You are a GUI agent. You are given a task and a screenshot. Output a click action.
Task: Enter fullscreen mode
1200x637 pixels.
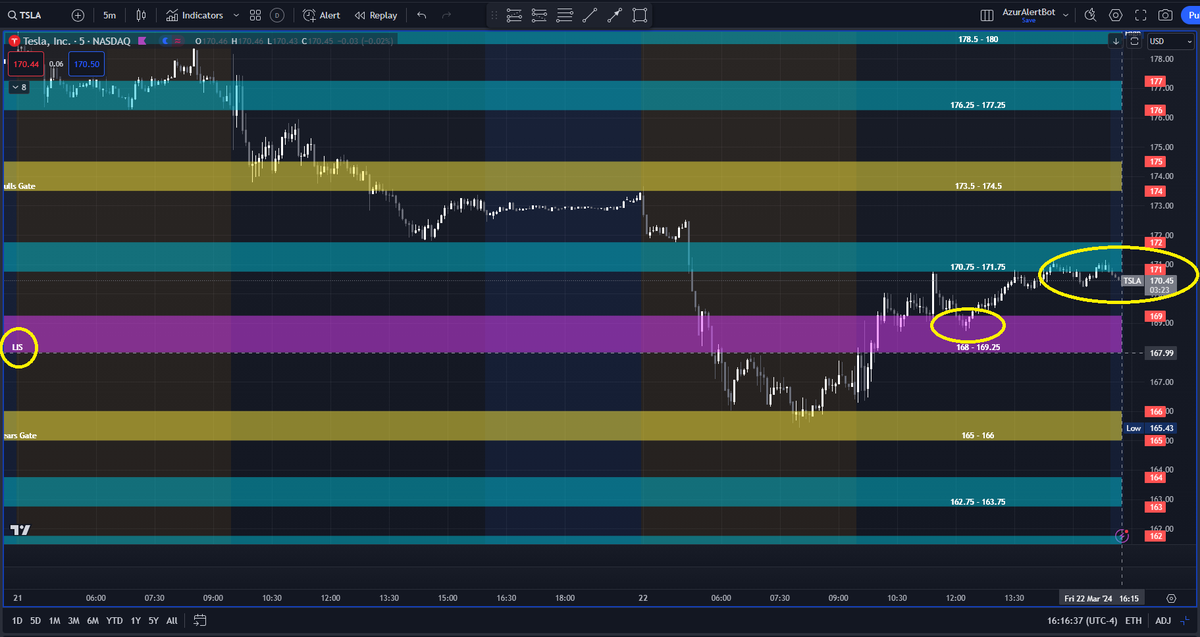1140,15
